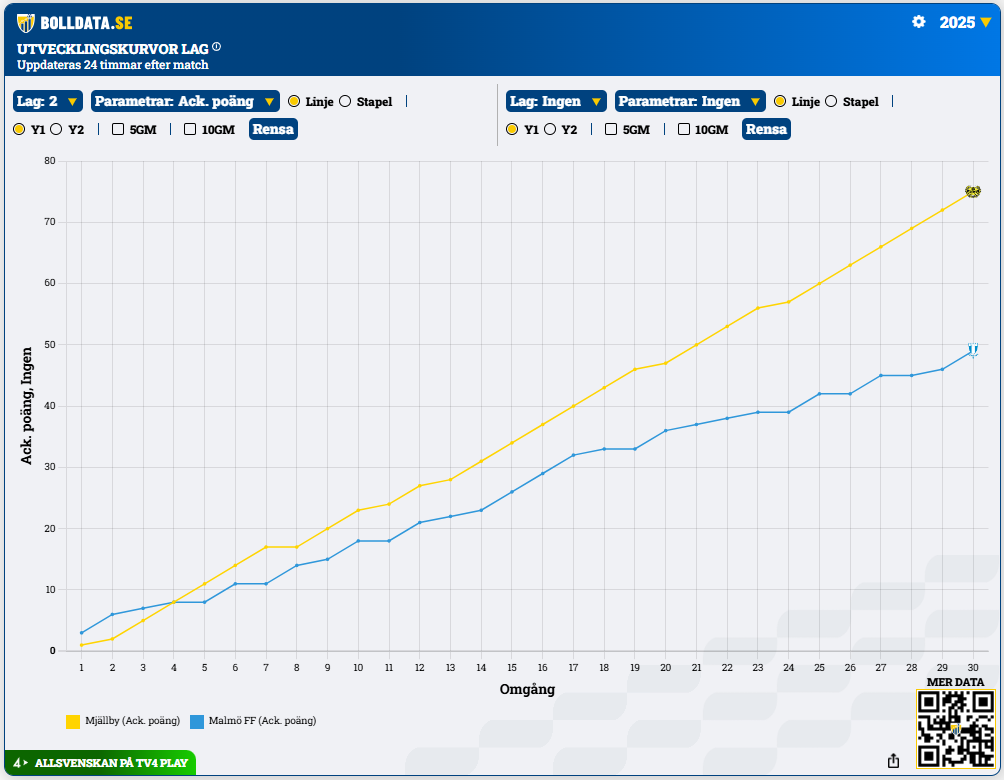
Task: Open the Allsvenskan på TV4 Play link
Action: pos(110,763)
